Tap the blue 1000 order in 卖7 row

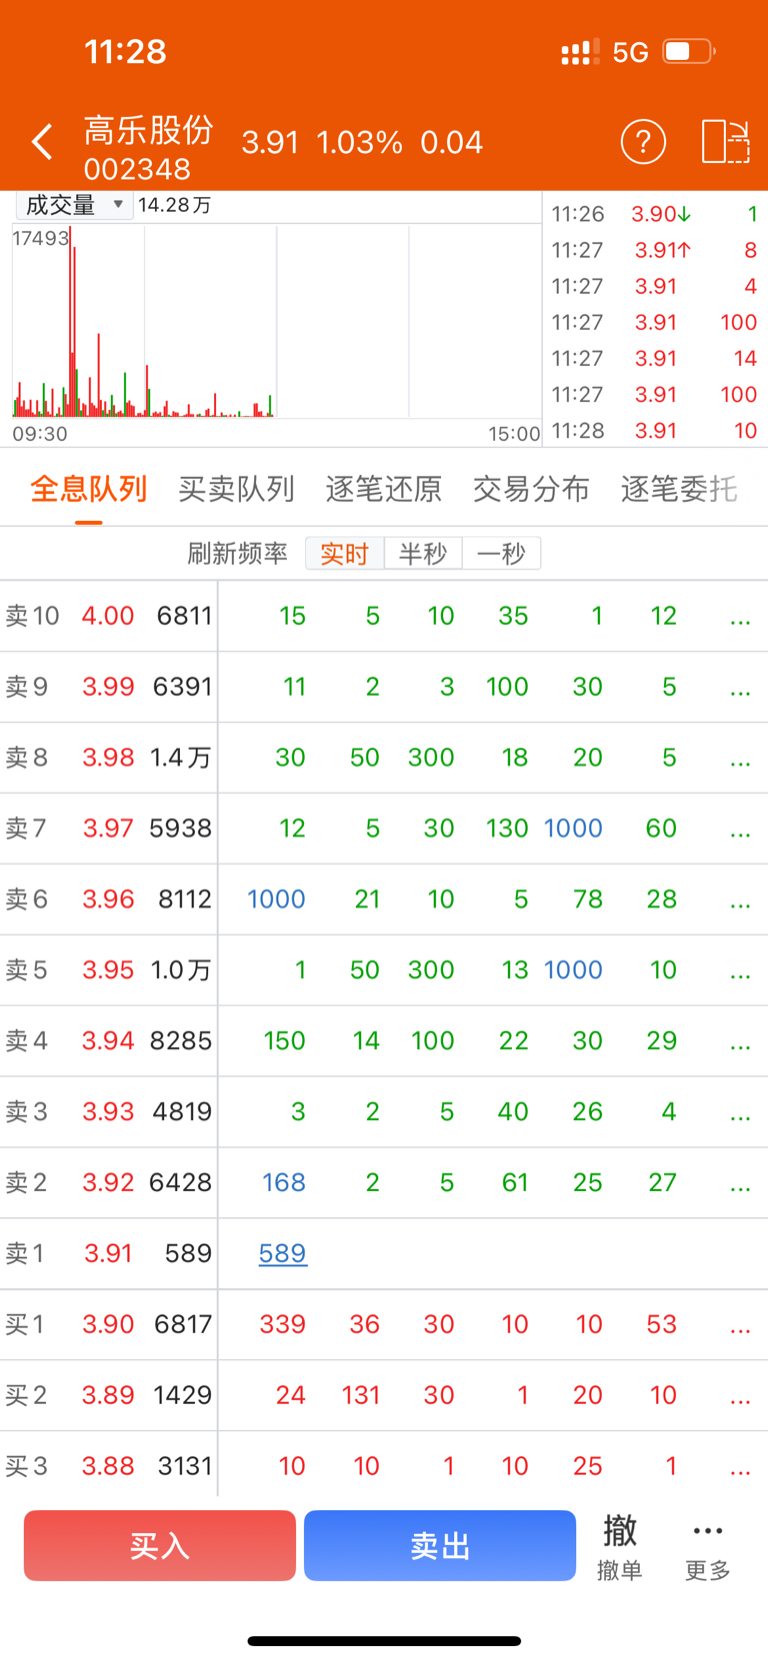(x=573, y=828)
